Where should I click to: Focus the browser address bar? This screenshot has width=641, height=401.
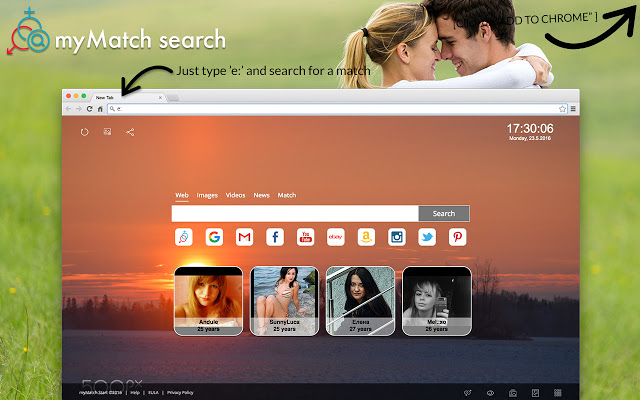(338, 109)
